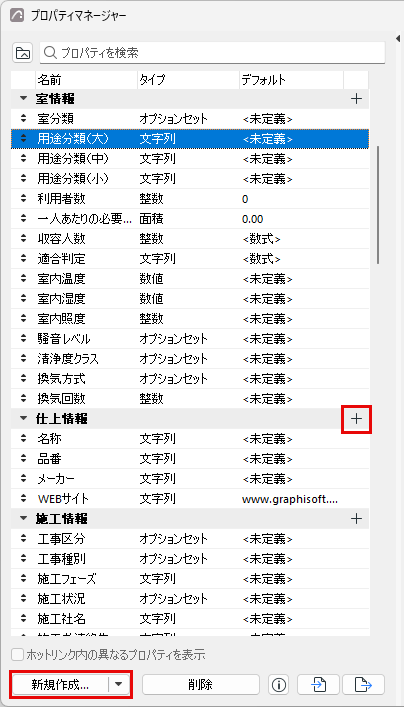Click the export properties icon at bottom right
The image size is (404, 707).
pyautogui.click(x=363, y=684)
